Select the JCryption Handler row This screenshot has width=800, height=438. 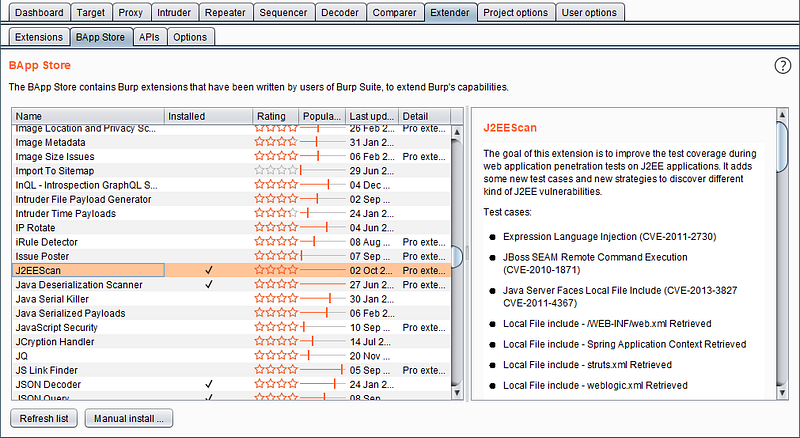[232, 342]
